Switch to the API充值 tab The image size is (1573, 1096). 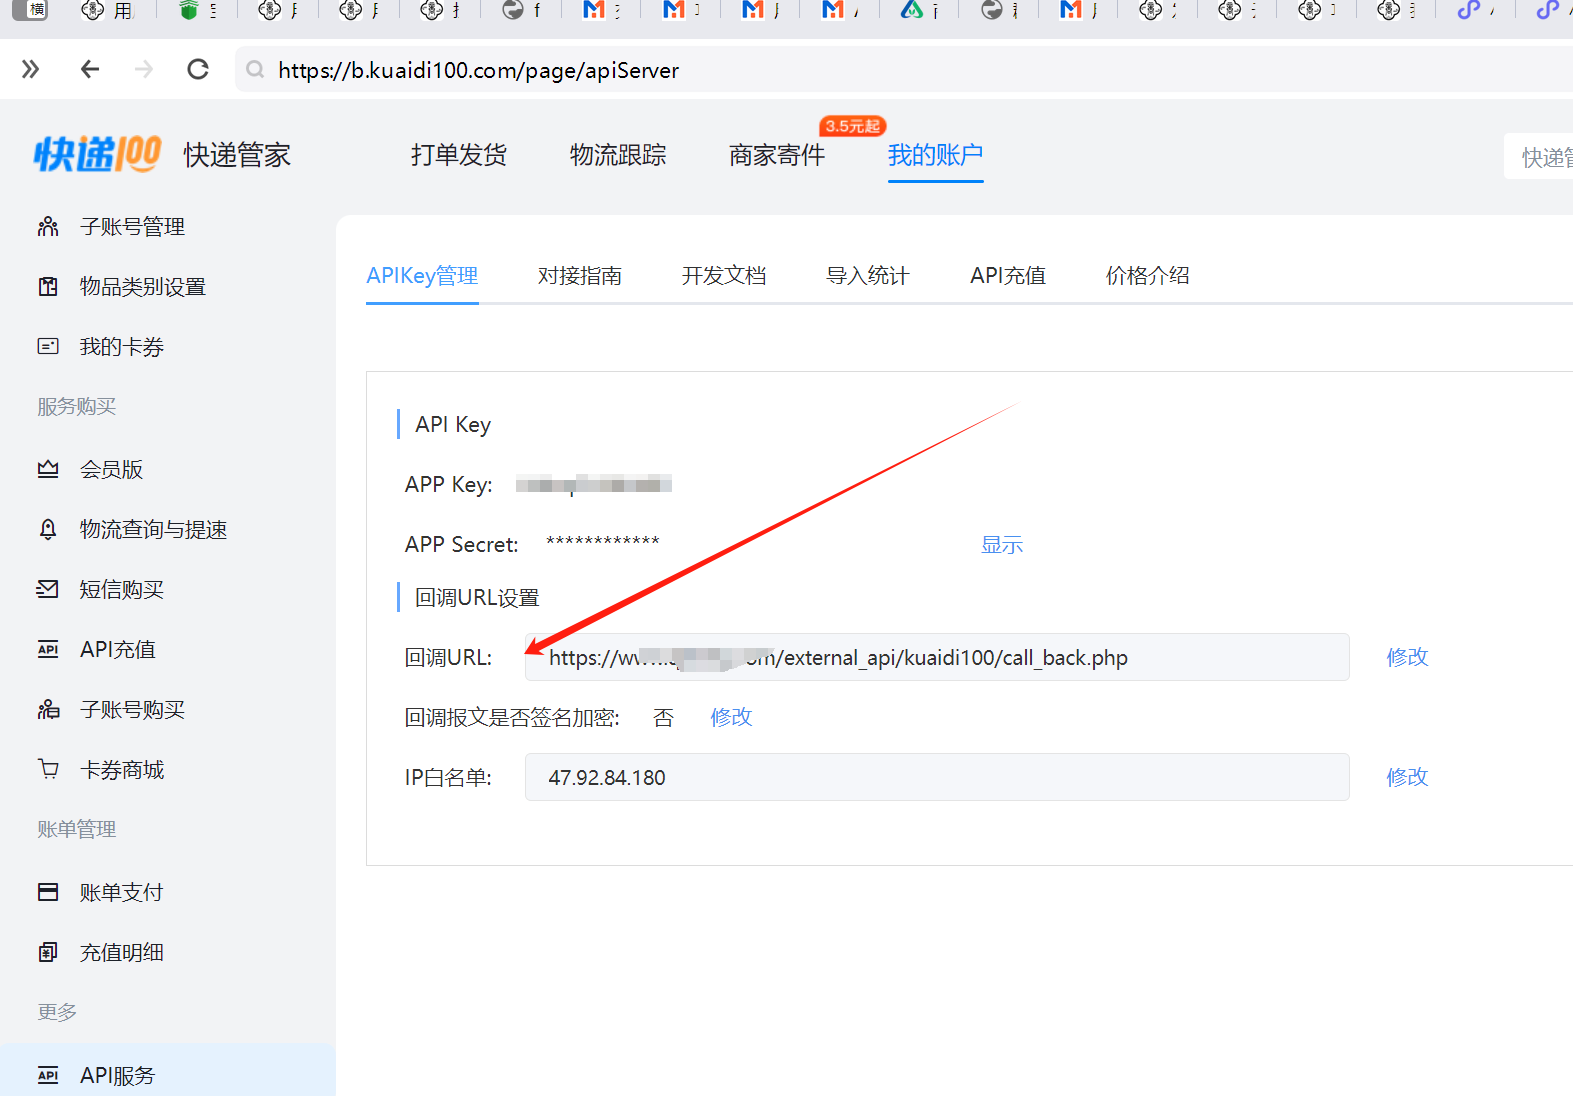(1008, 276)
